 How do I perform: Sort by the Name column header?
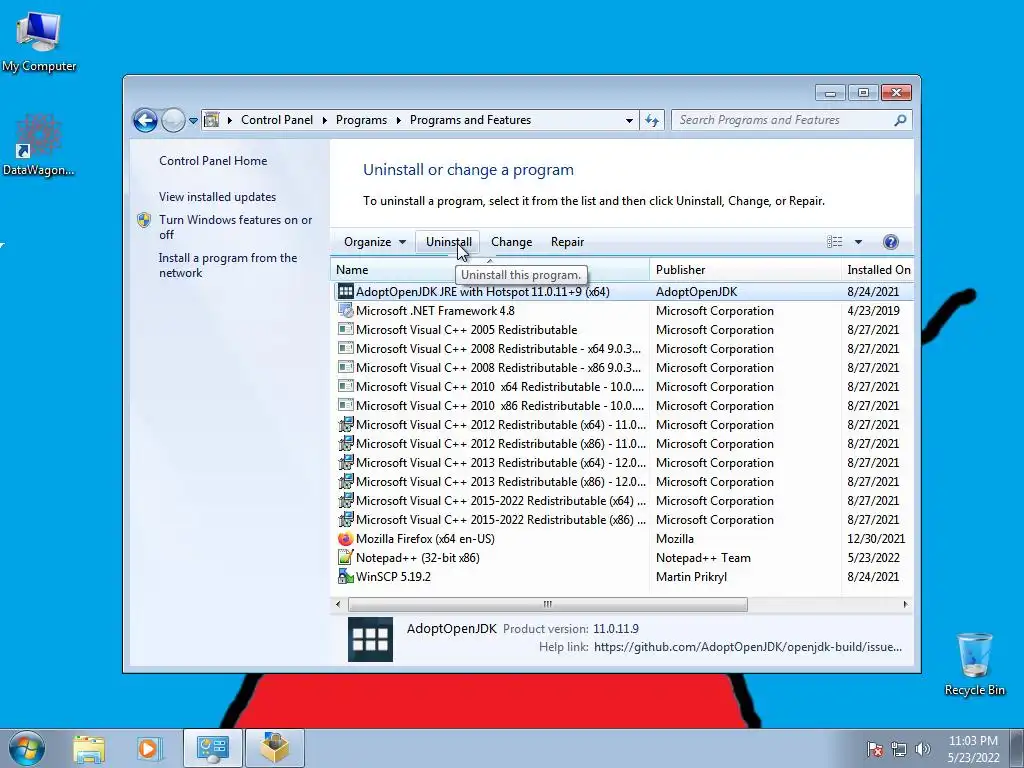[x=490, y=270]
